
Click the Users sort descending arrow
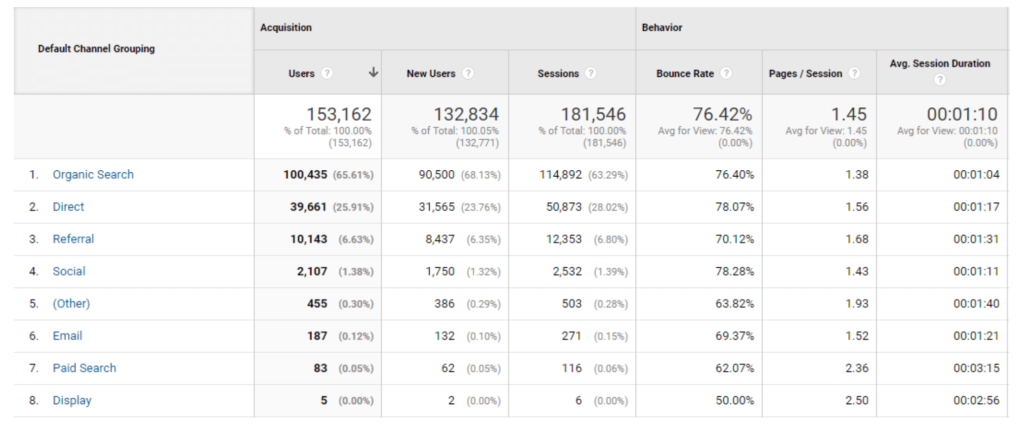tap(373, 72)
